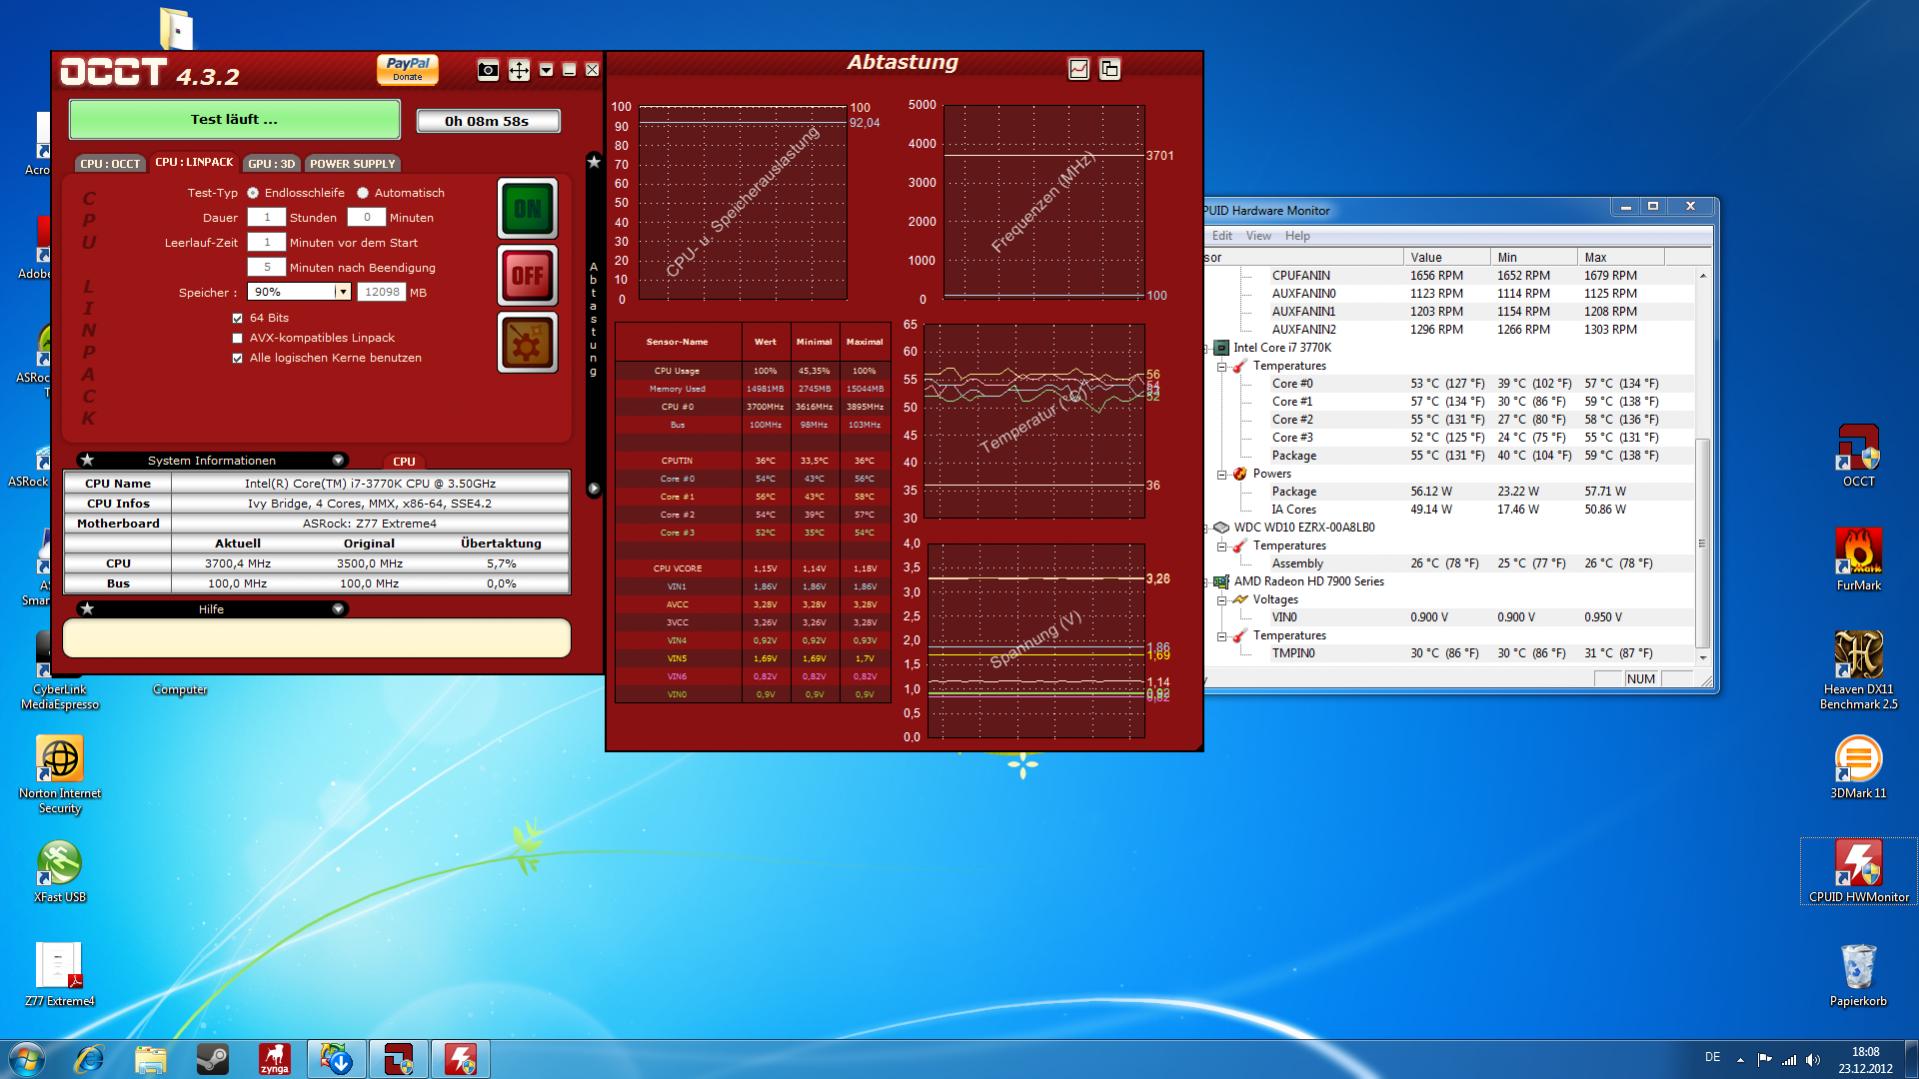Screen dimensions: 1919x1079
Task: Collapse Intel Core i7 Temperatures node
Action: click(1222, 366)
